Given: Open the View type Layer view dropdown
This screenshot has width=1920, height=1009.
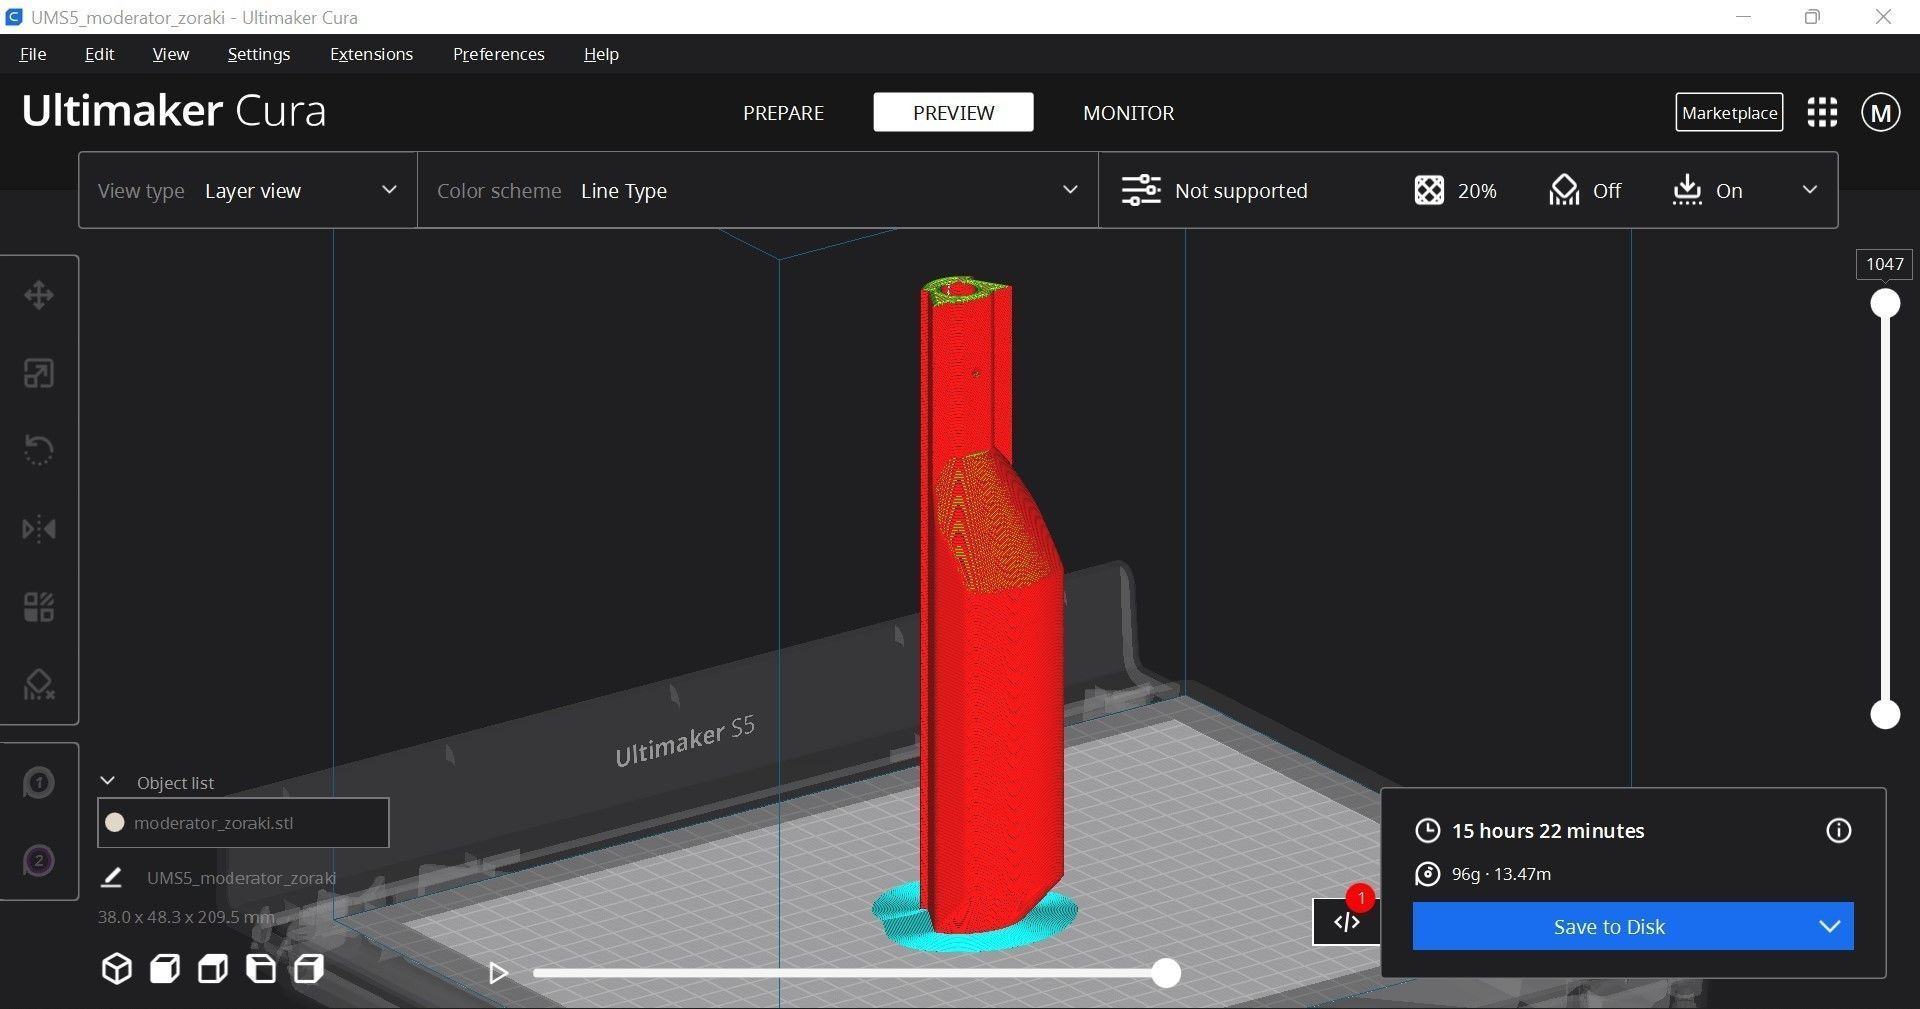Looking at the screenshot, I should coord(248,190).
